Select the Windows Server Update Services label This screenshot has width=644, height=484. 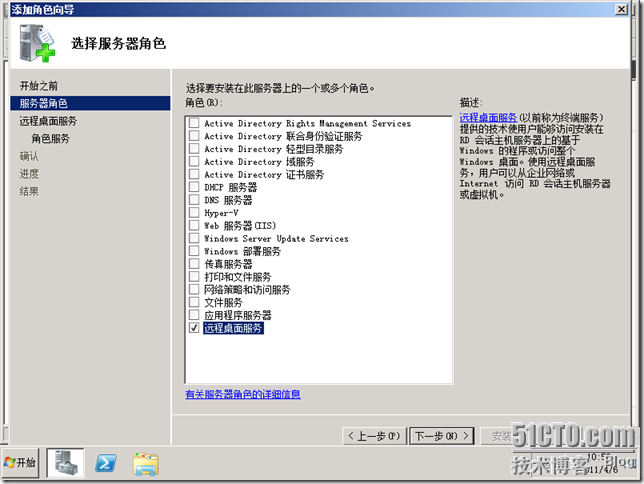pyautogui.click(x=276, y=238)
